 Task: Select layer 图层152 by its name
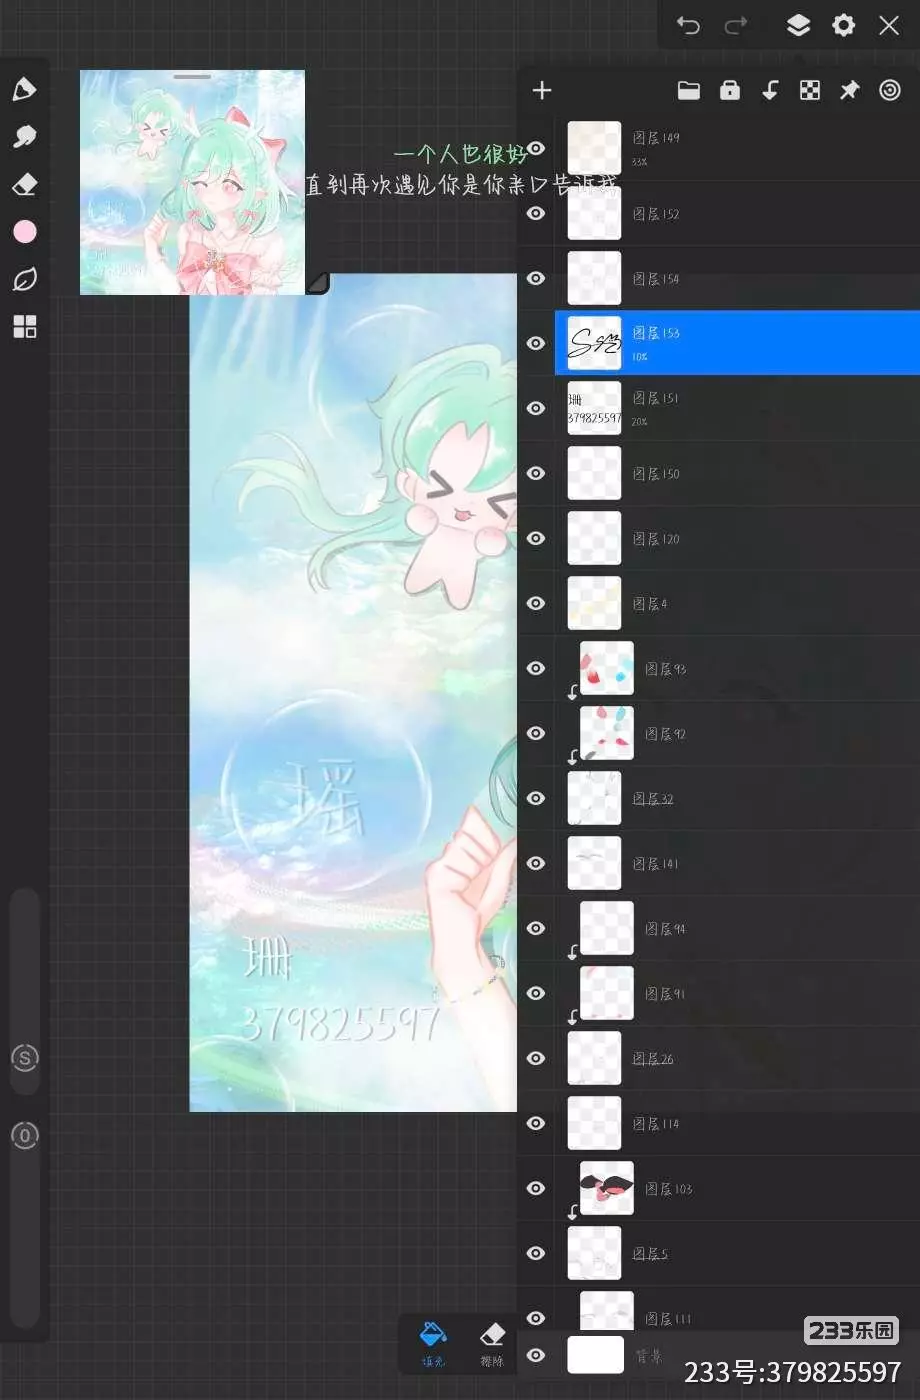tap(656, 214)
